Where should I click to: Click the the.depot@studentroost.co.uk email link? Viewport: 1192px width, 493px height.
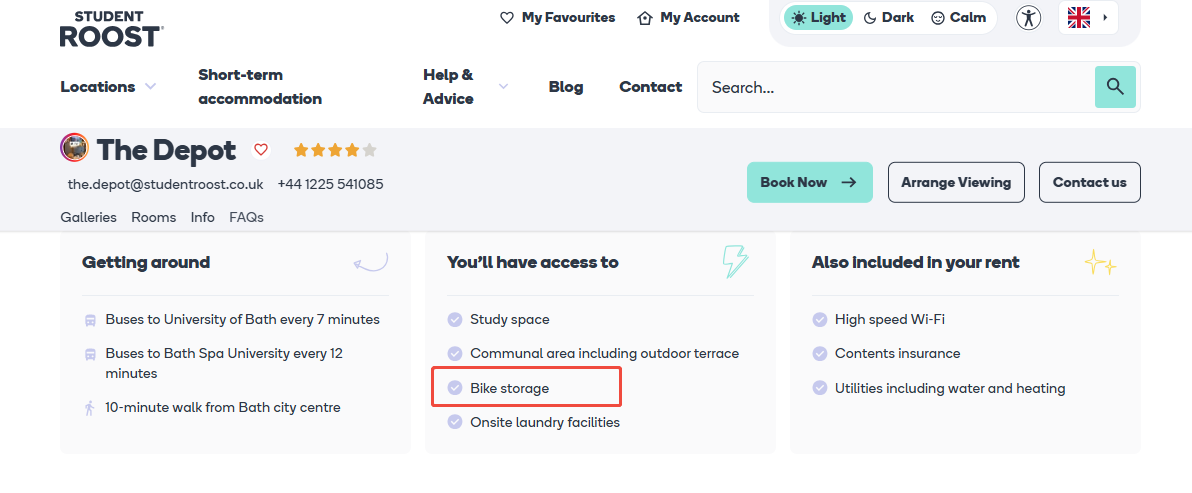[x=165, y=184]
